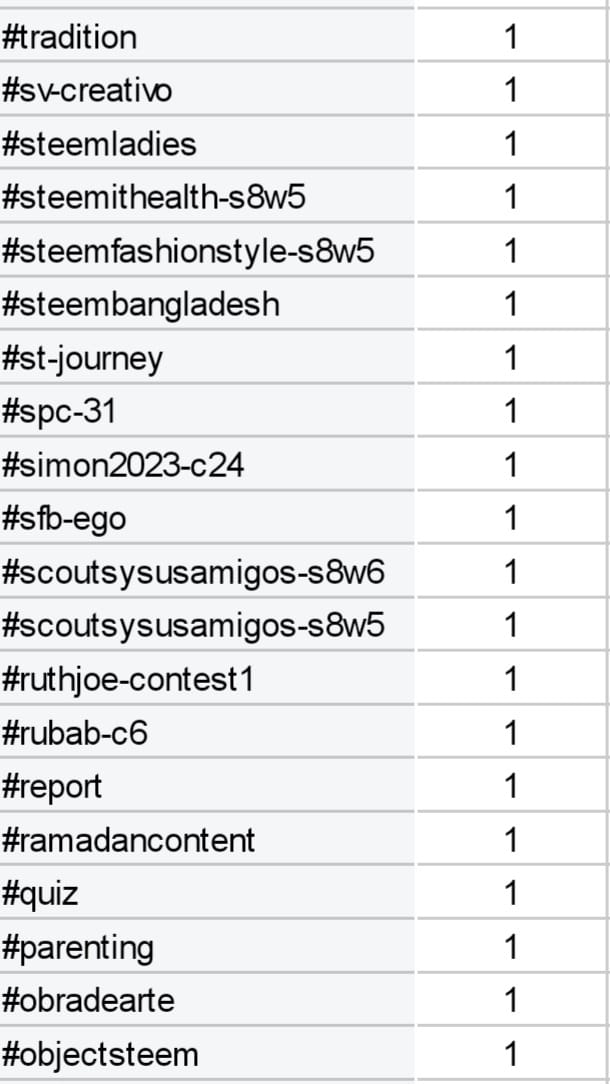Click the #sfb-ego tag cell

pyautogui.click(x=207, y=518)
